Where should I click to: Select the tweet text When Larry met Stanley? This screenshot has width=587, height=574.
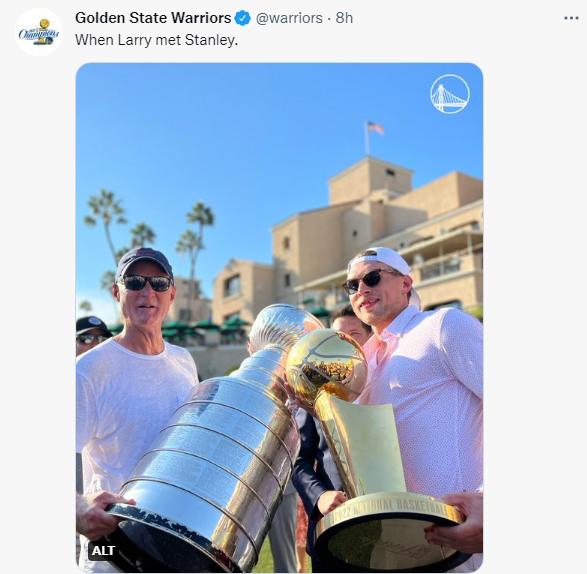click(156, 40)
